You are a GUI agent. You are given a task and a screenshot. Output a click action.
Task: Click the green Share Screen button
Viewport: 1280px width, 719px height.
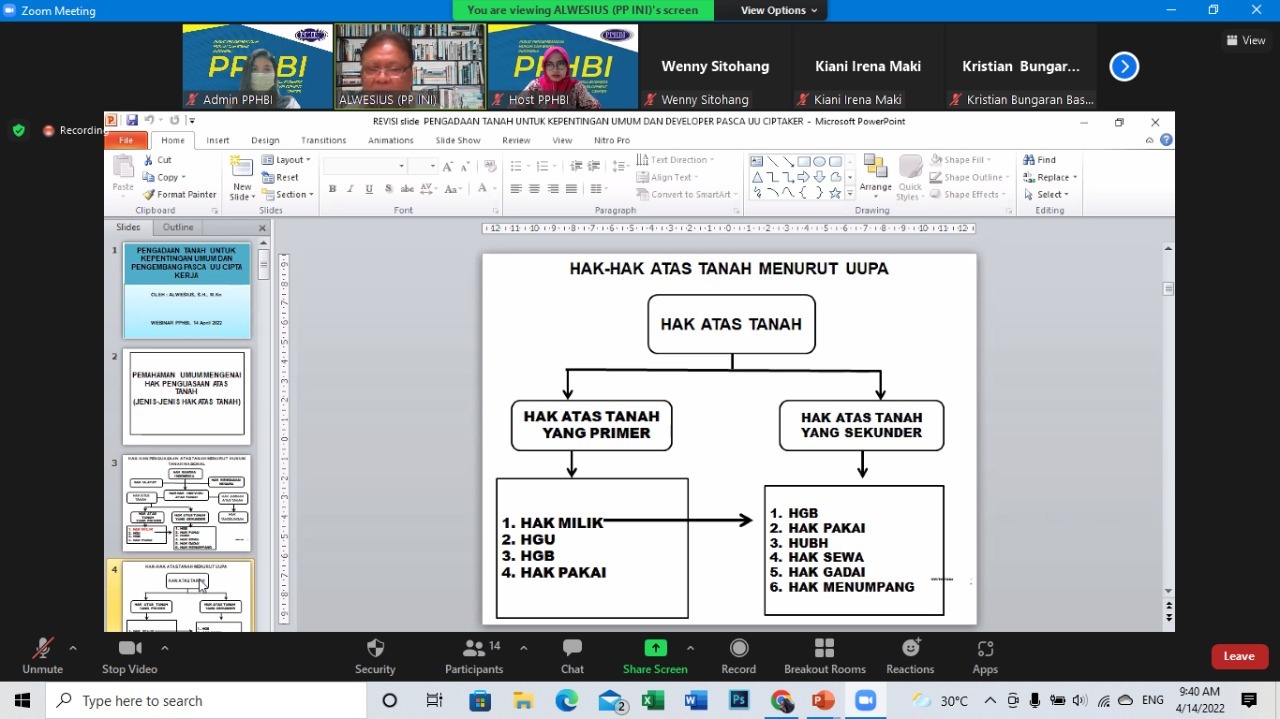pos(655,656)
